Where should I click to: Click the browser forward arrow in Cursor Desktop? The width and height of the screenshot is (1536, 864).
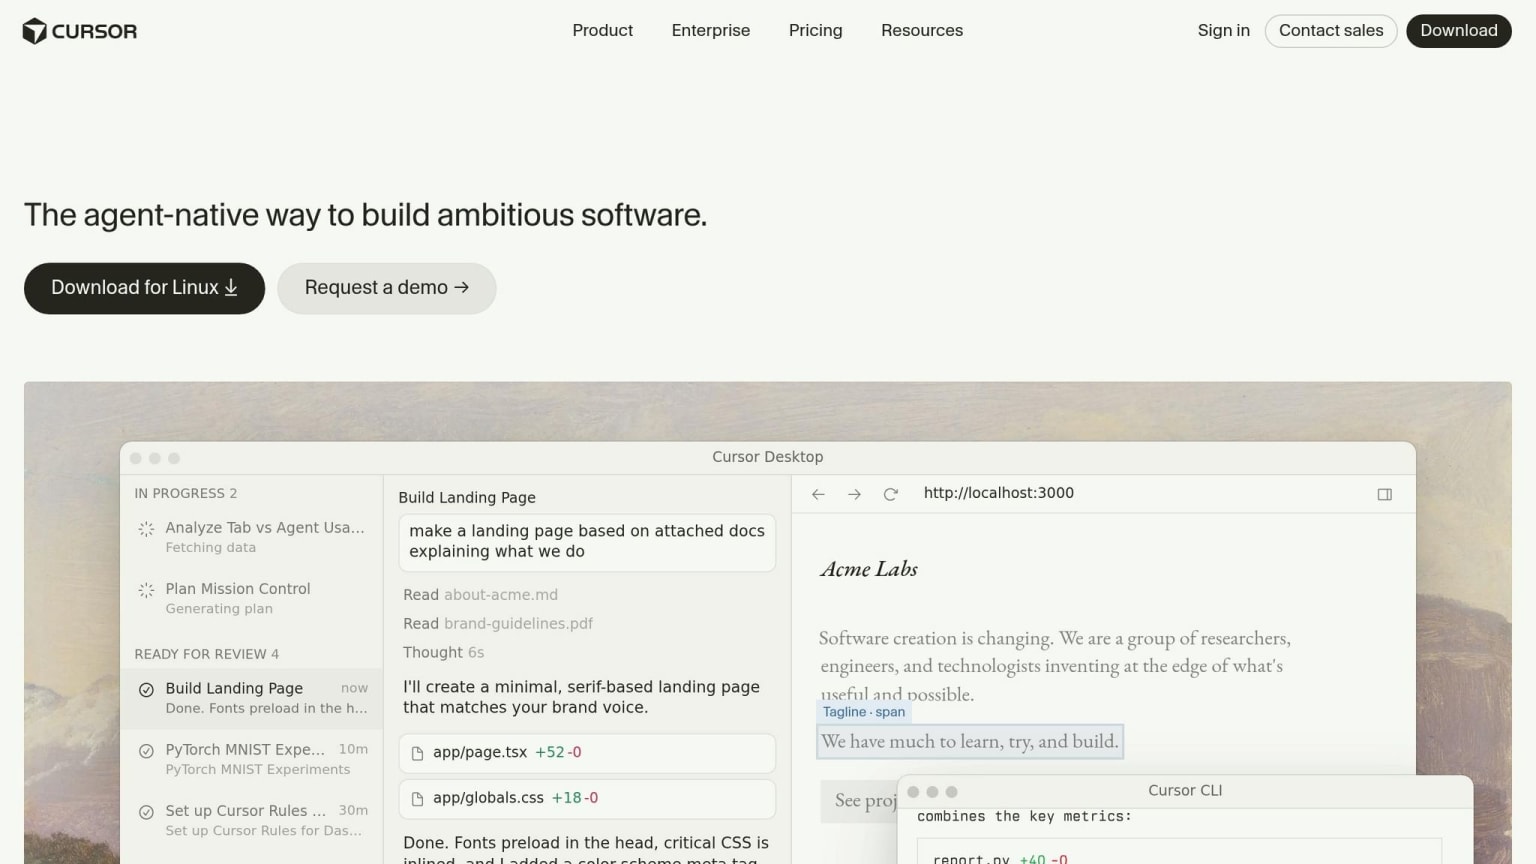[x=854, y=494]
